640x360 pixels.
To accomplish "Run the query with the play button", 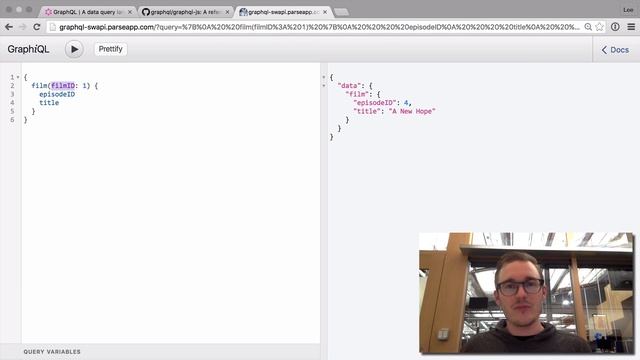I will pos(74,49).
